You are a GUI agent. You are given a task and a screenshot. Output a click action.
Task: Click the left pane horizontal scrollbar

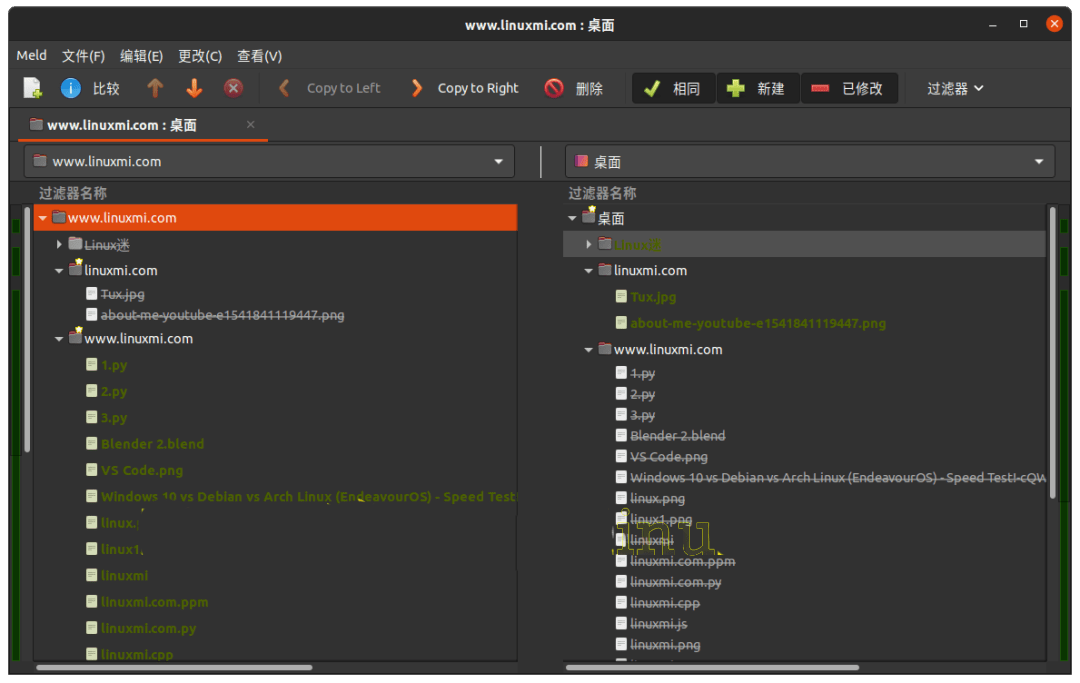(x=174, y=667)
